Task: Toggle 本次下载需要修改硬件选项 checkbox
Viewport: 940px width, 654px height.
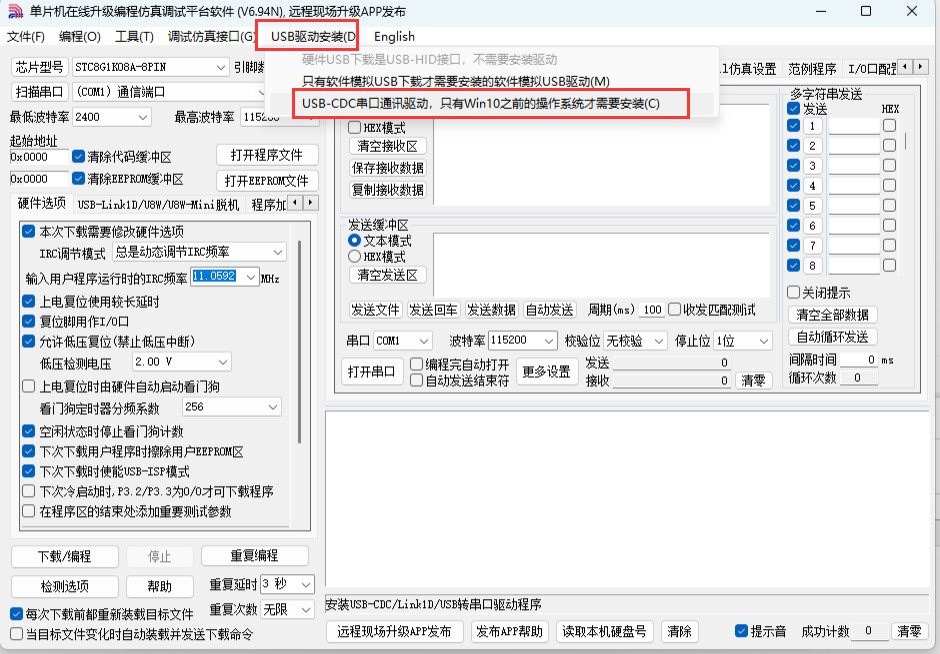Action: pyautogui.click(x=28, y=231)
